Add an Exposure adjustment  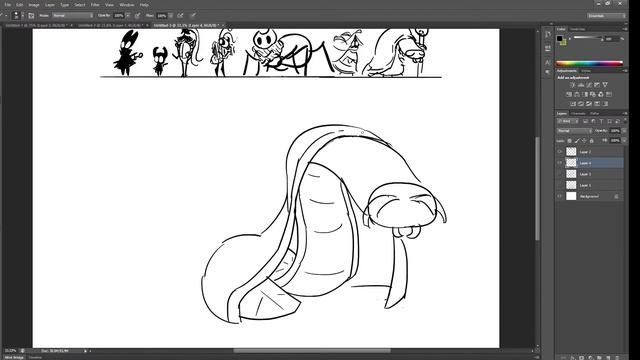pos(597,85)
